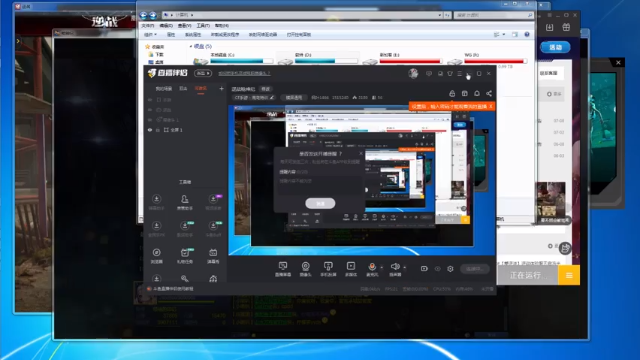Expand speaker options arrow beside volume icon

(404, 267)
